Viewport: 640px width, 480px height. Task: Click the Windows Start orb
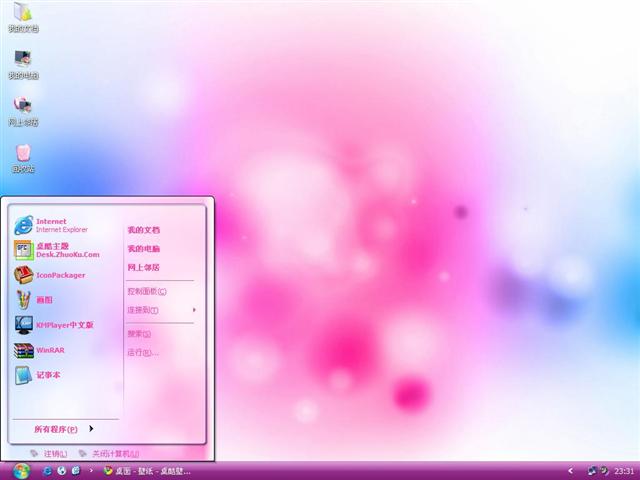click(x=21, y=471)
